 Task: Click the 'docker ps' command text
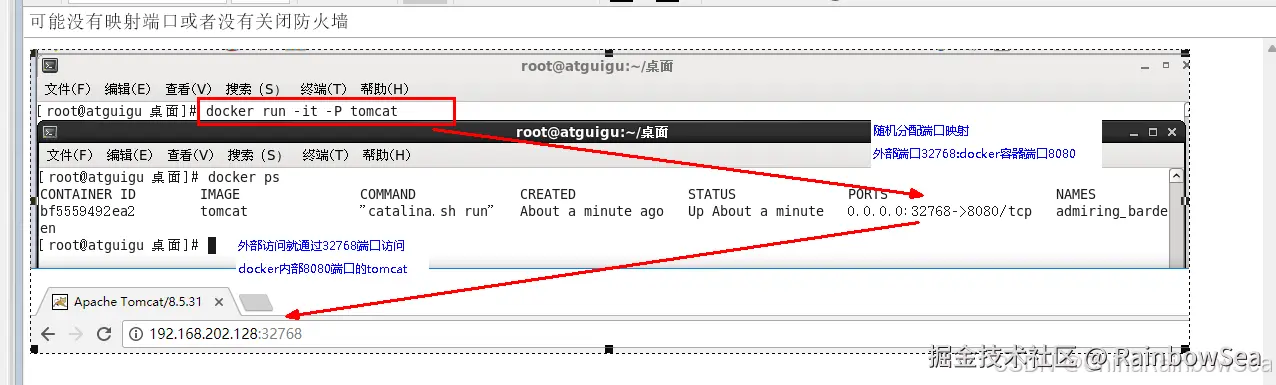coord(243,177)
